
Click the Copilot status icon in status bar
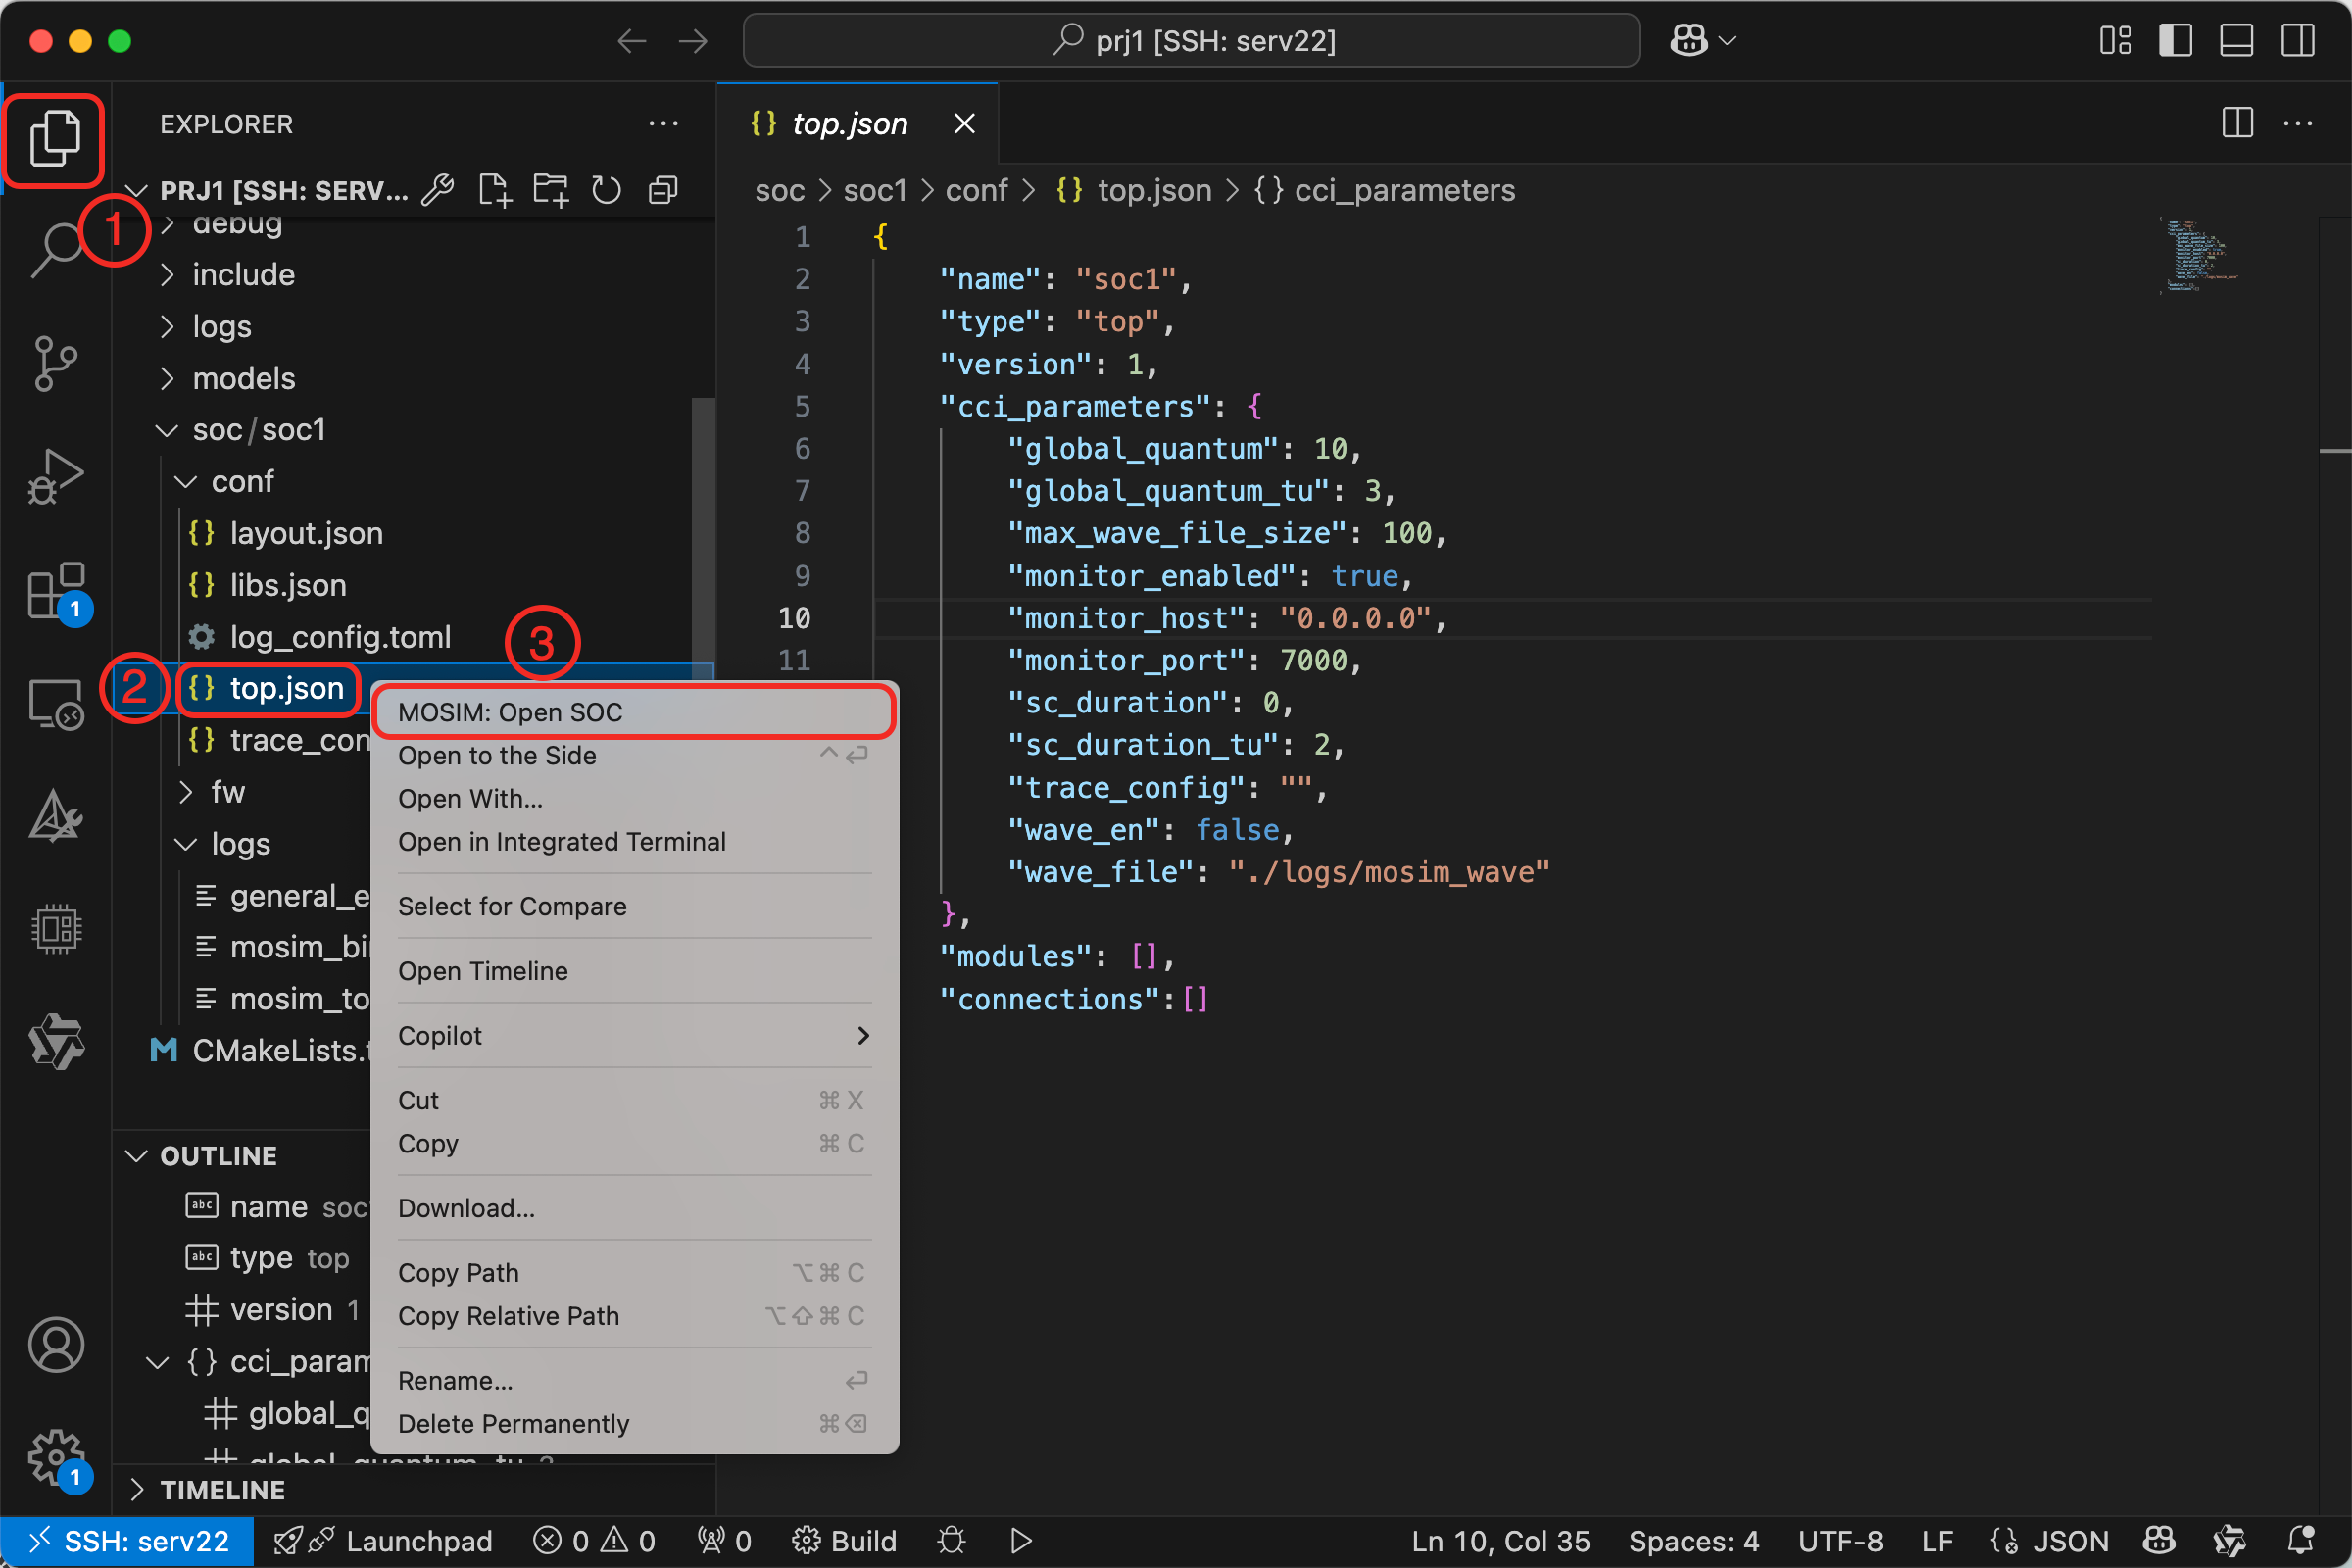pos(2159,1541)
